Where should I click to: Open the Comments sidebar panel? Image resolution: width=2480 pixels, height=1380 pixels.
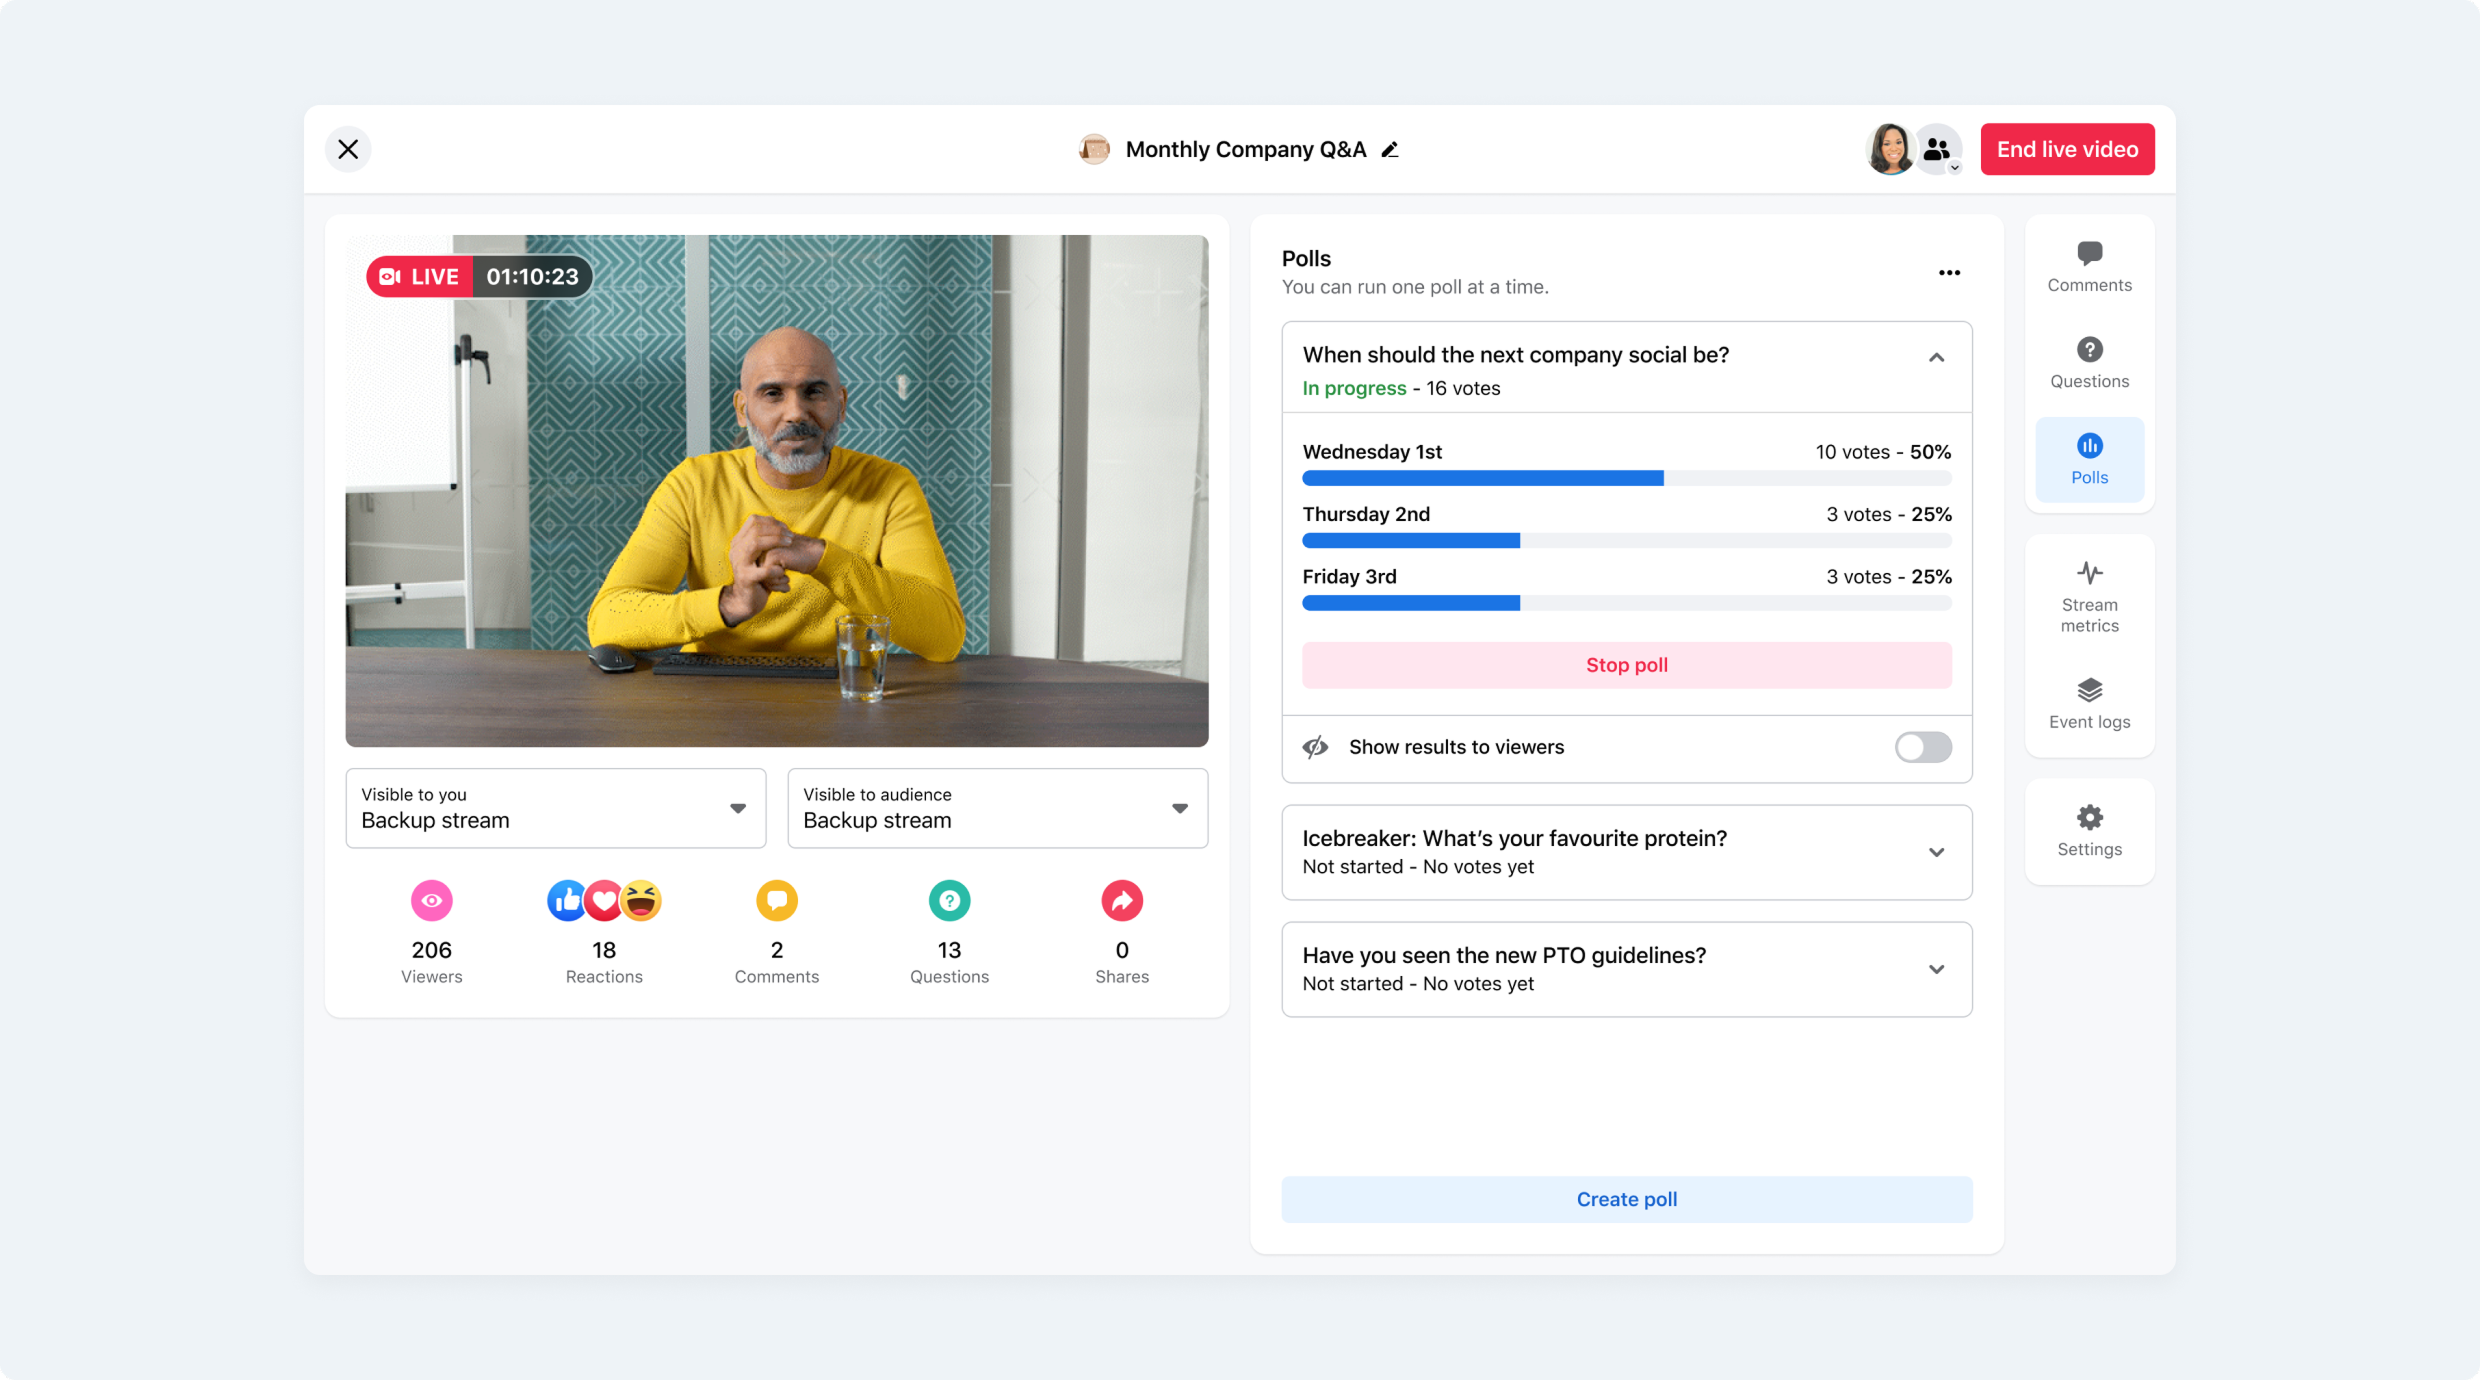pos(2089,266)
